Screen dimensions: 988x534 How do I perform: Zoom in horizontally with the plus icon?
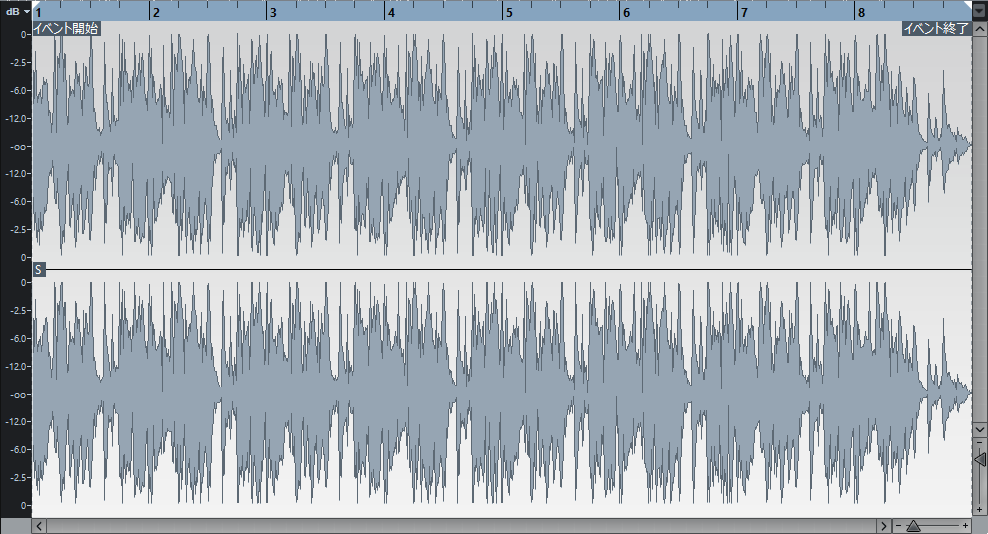coord(965,526)
